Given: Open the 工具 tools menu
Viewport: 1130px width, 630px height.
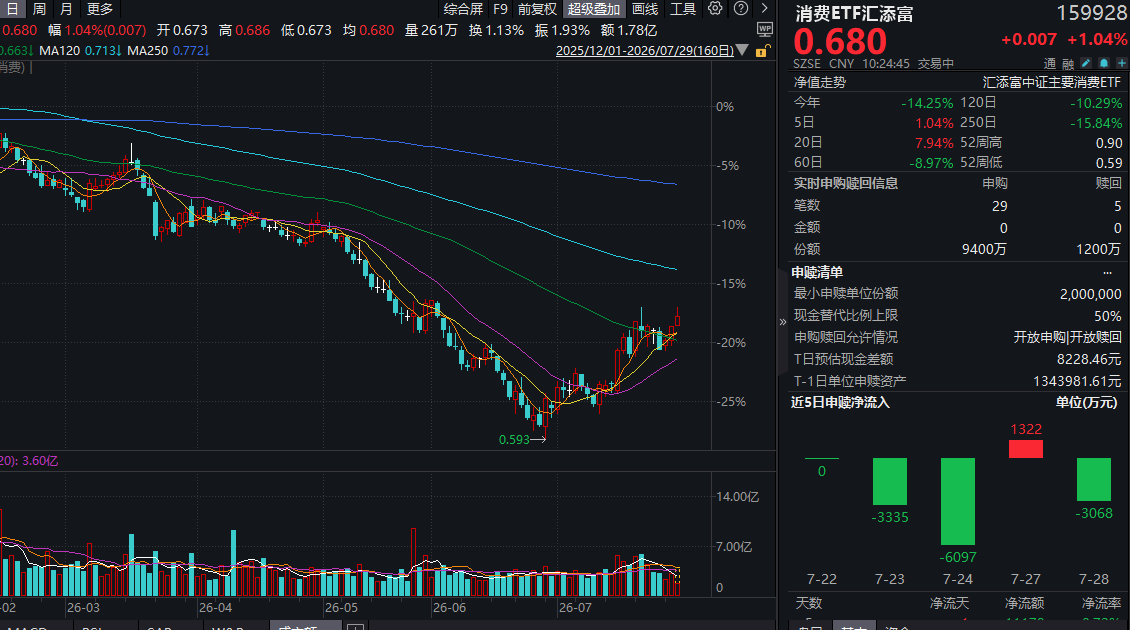Looking at the screenshot, I should [682, 9].
